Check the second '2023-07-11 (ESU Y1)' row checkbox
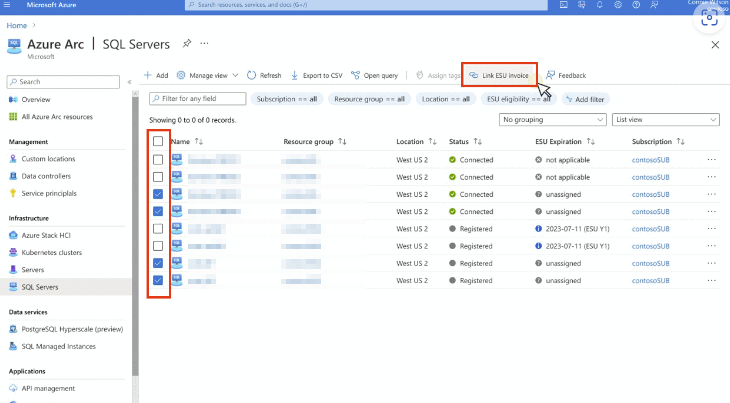730x403 pixels. tap(158, 246)
